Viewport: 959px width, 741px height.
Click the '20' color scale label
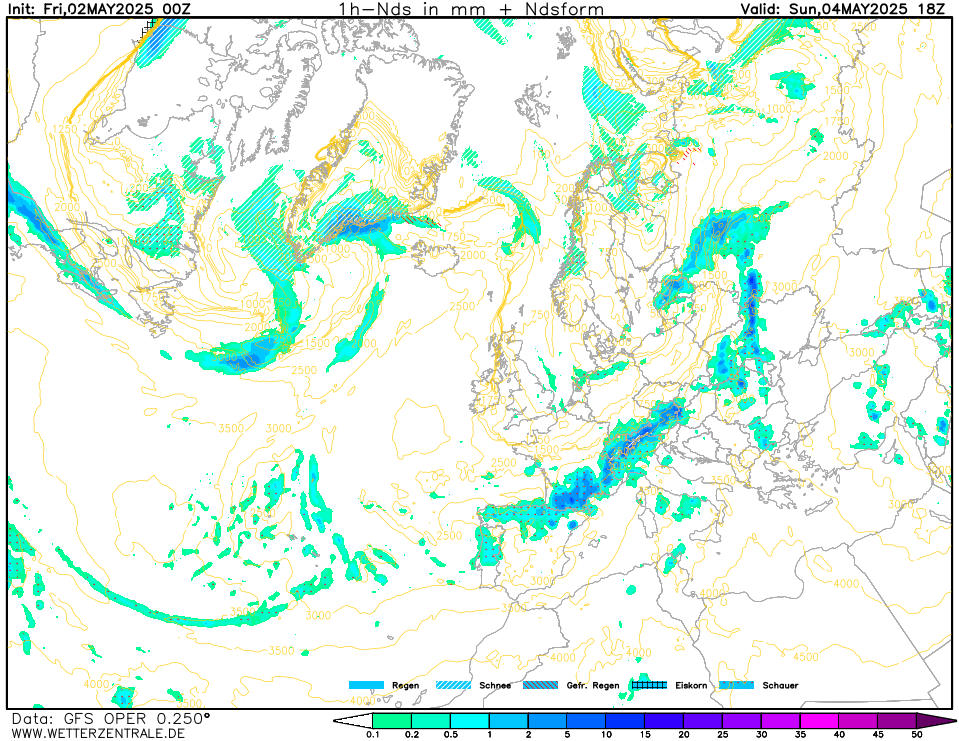684,734
